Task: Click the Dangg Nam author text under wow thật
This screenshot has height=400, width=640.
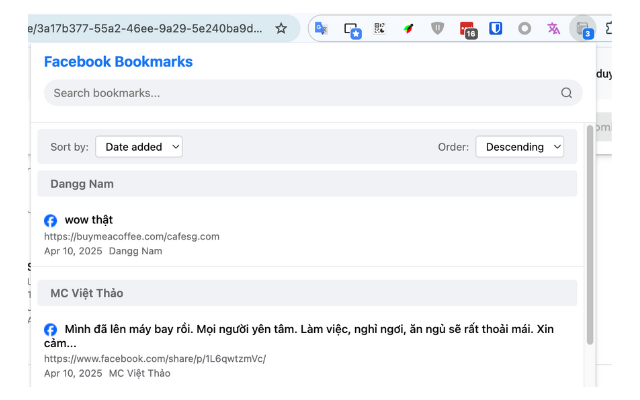Action: coord(136,251)
